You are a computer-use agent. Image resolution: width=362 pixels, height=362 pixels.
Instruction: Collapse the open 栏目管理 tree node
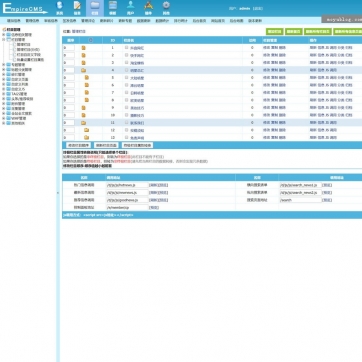tap(4, 39)
